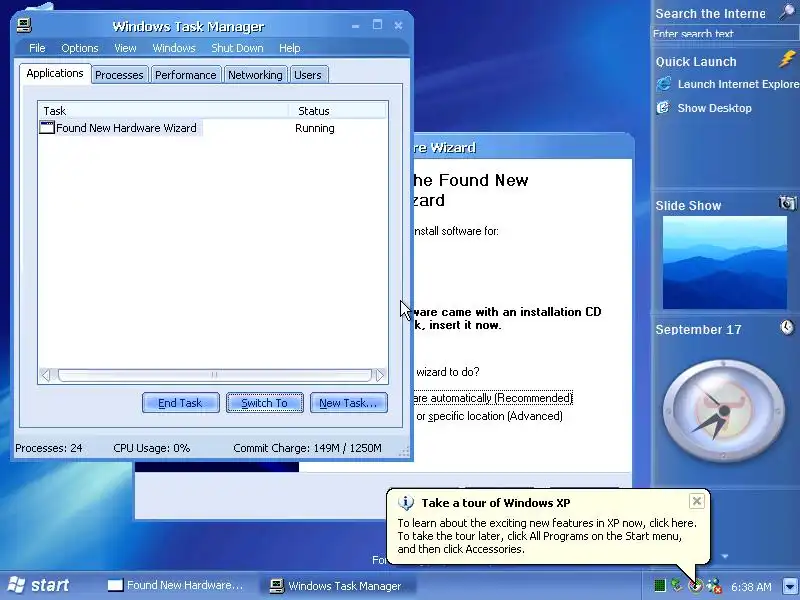
Task: Click the small clock icon beside September 17
Action: [787, 327]
